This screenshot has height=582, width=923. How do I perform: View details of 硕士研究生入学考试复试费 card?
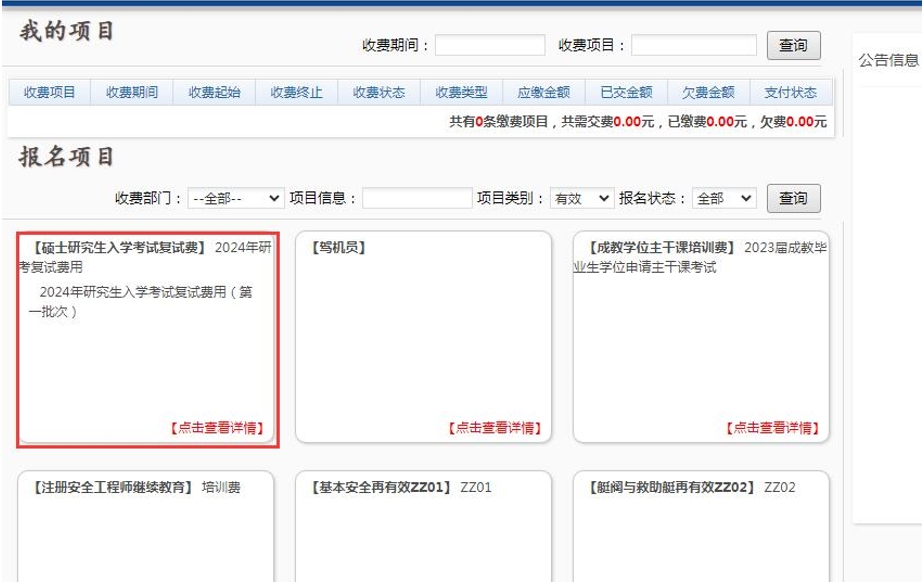[x=217, y=427]
